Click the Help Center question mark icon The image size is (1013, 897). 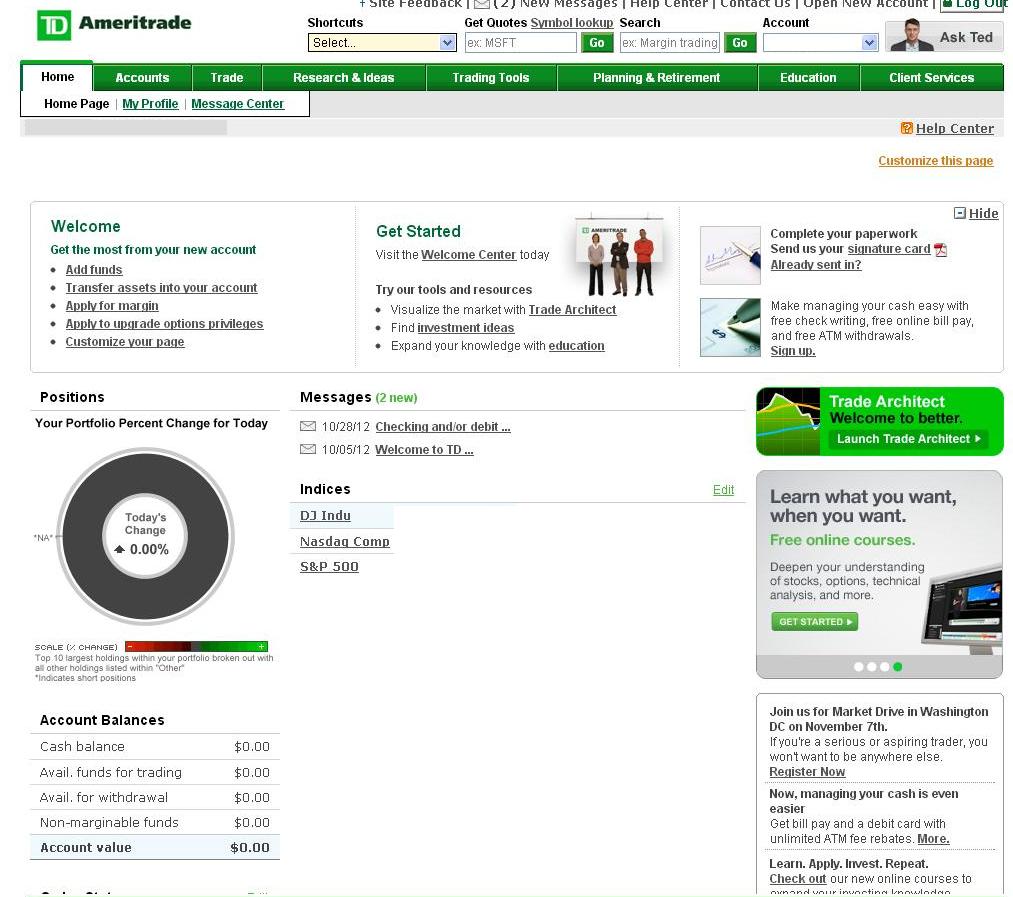click(x=906, y=128)
